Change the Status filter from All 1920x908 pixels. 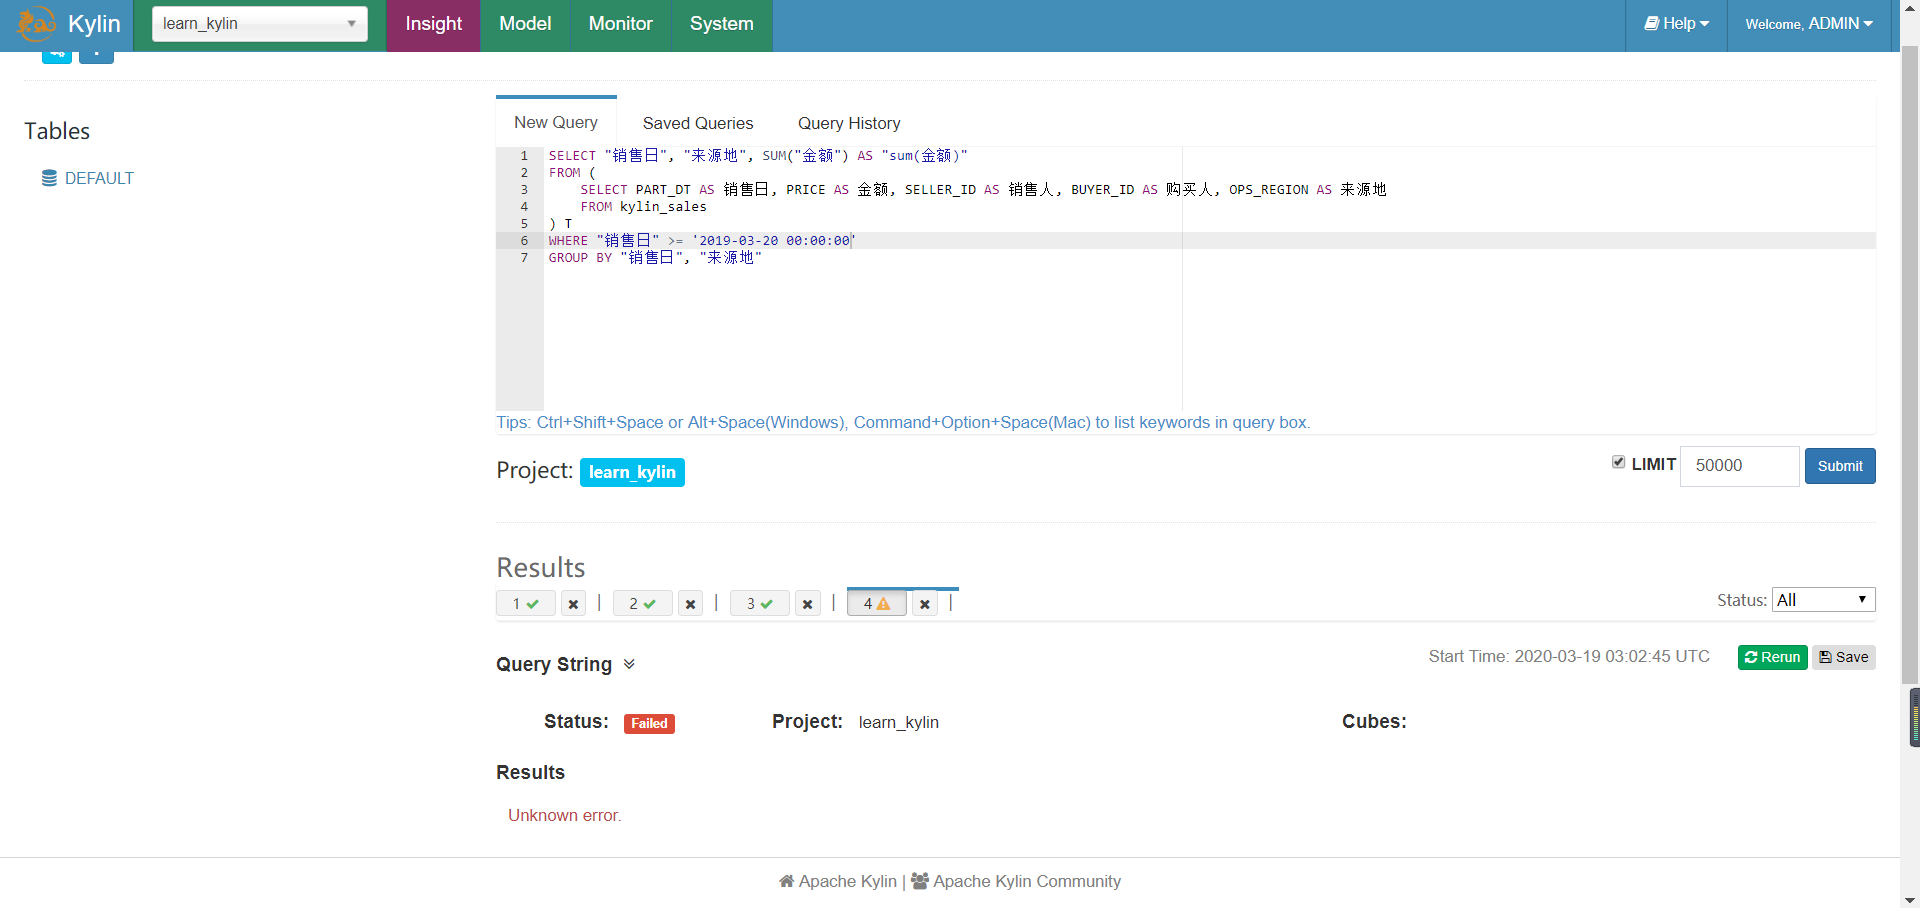point(1822,600)
